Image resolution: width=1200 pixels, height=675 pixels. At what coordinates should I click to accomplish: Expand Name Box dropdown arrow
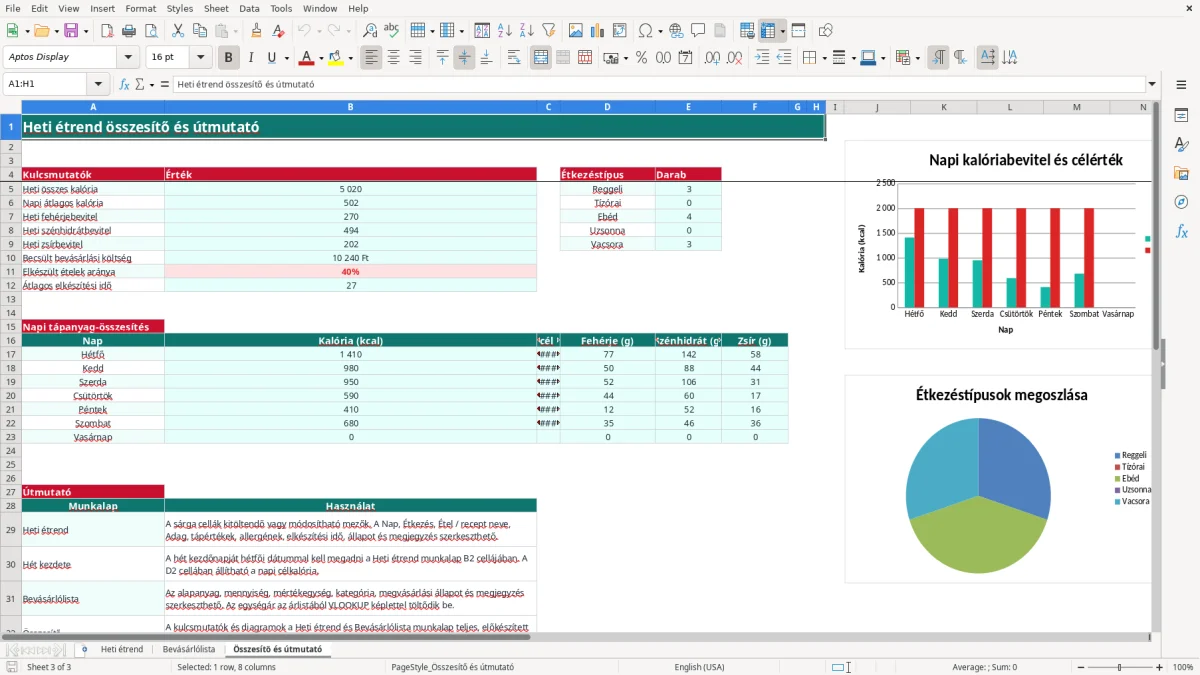(98, 84)
